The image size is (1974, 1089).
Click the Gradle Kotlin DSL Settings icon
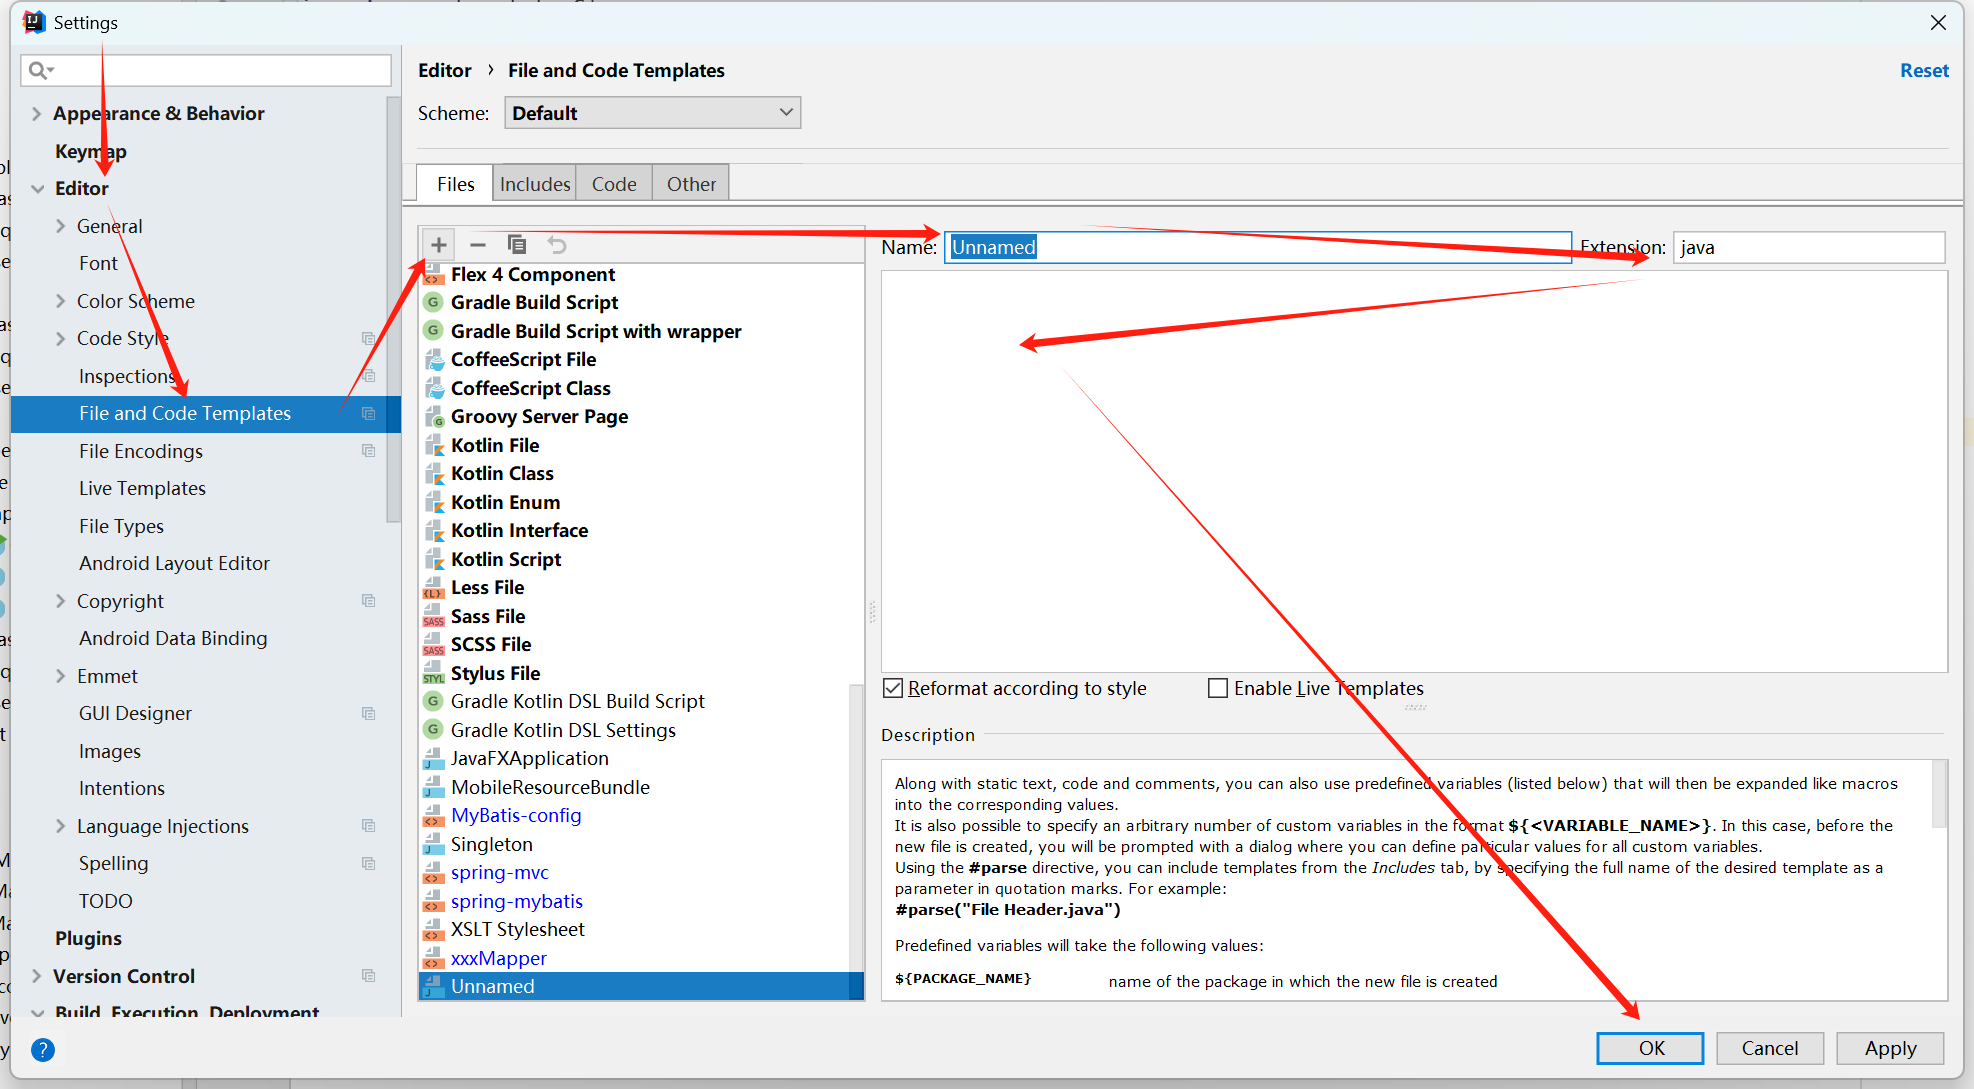434,730
